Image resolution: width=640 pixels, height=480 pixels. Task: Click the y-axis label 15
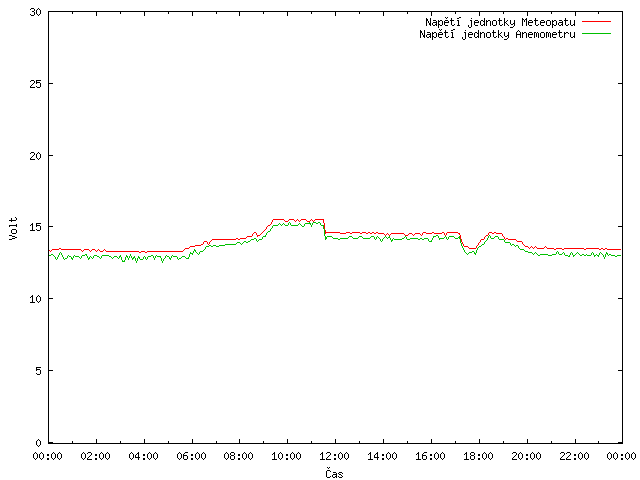click(x=36, y=227)
